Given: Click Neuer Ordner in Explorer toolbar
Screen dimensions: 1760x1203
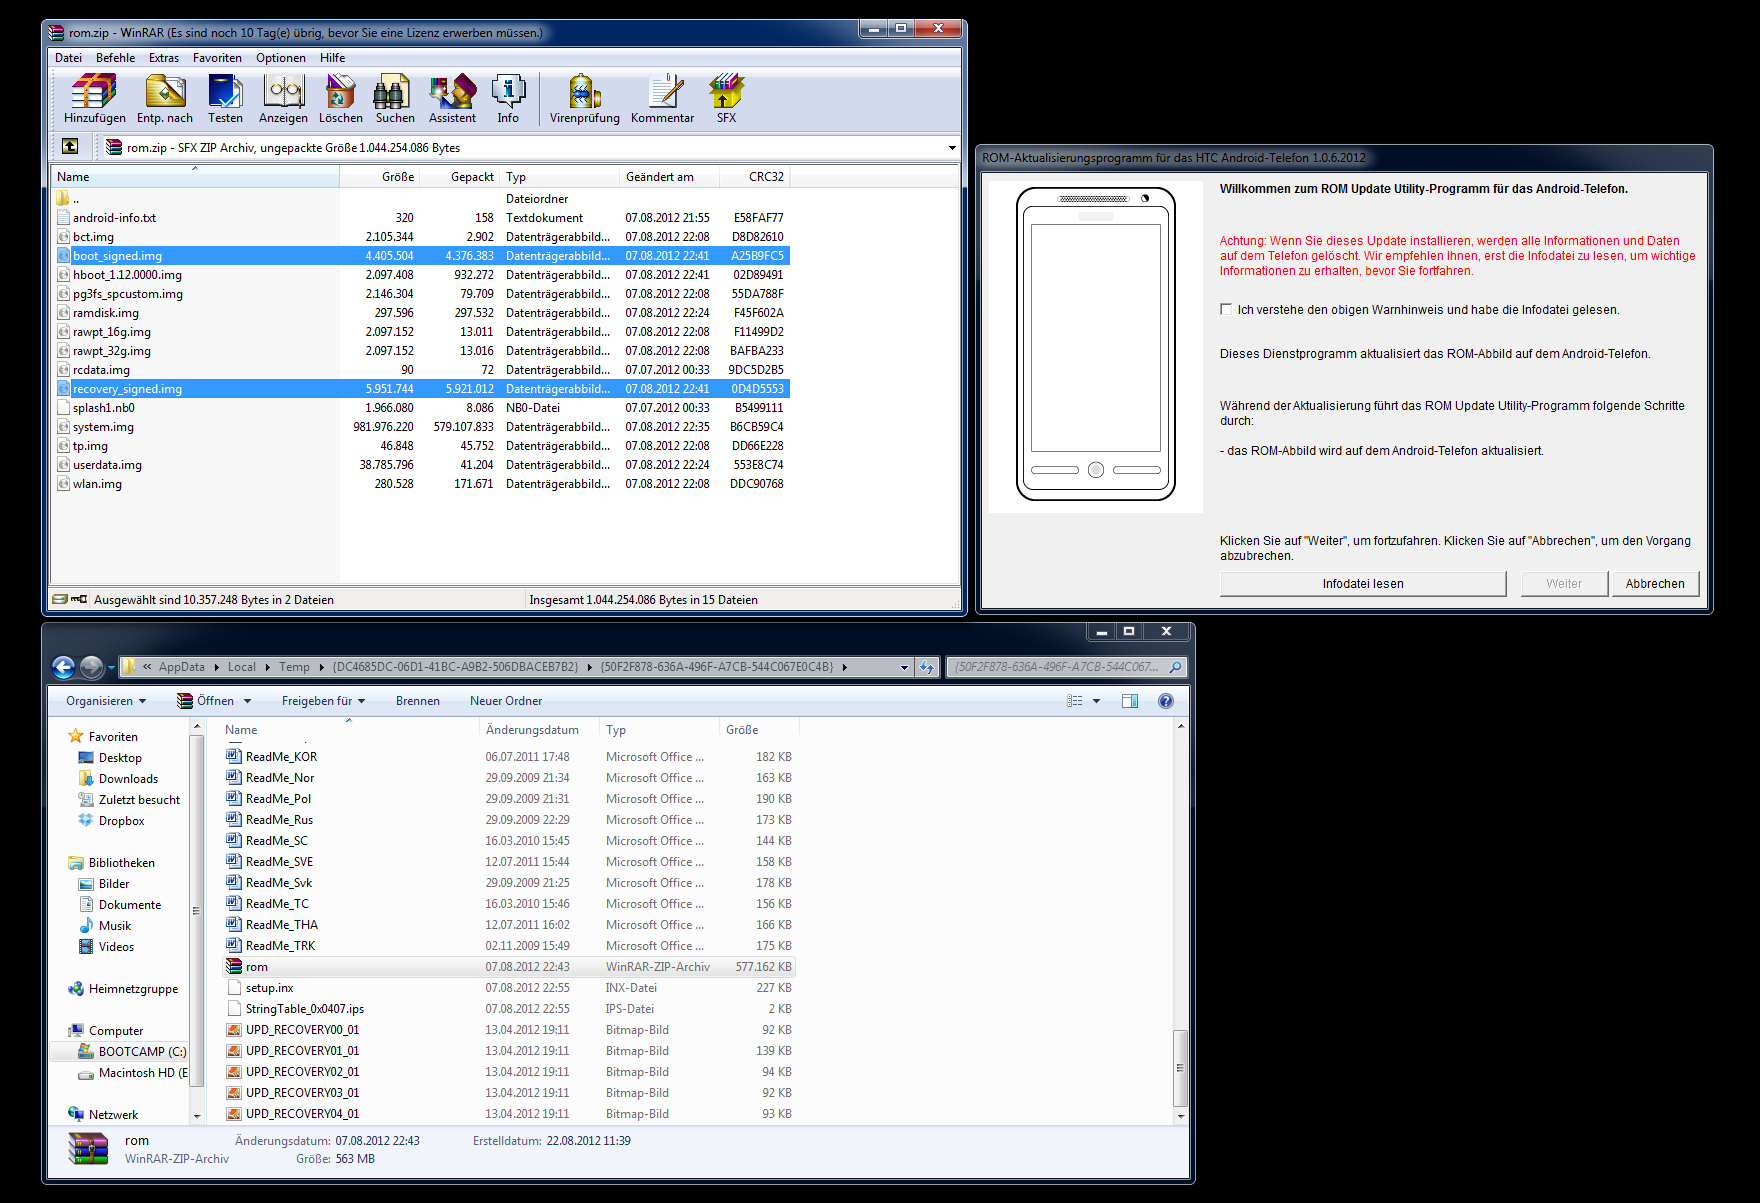Looking at the screenshot, I should [506, 701].
